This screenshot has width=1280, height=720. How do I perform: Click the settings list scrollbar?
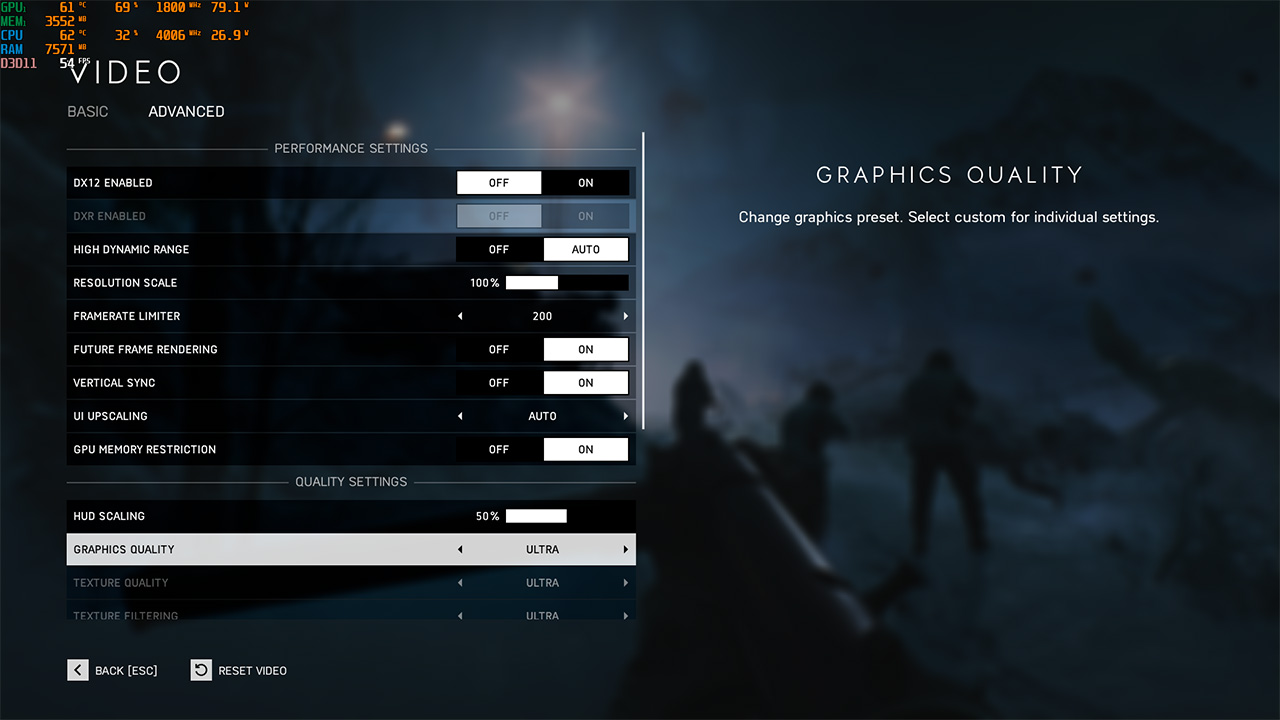click(x=643, y=281)
